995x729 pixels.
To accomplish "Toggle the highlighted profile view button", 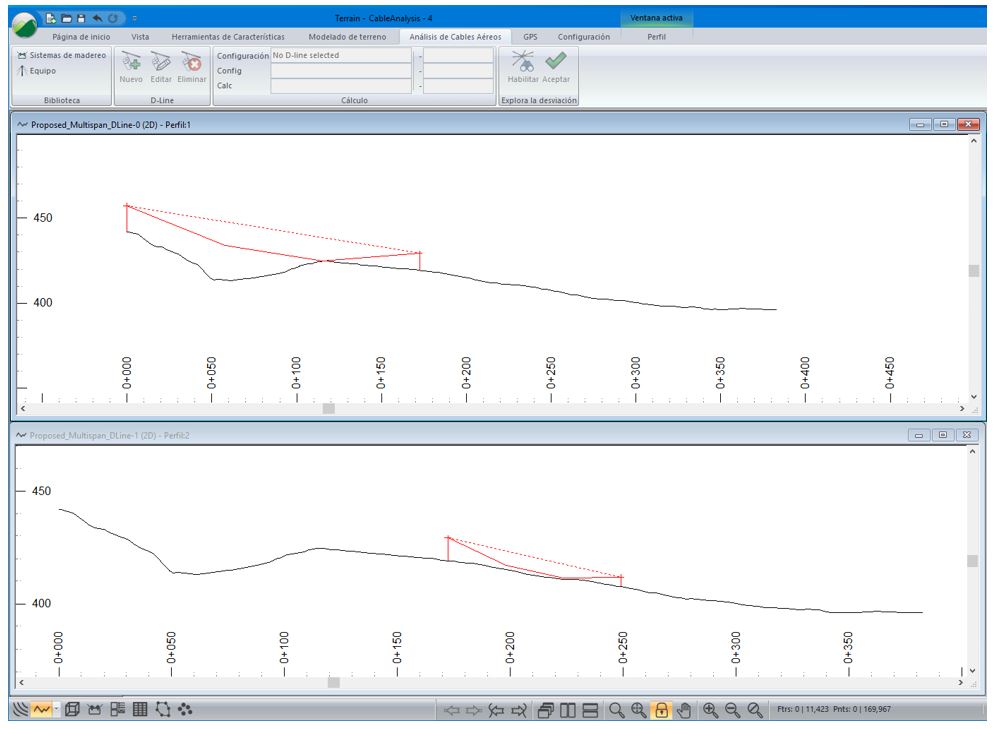I will click(x=42, y=710).
